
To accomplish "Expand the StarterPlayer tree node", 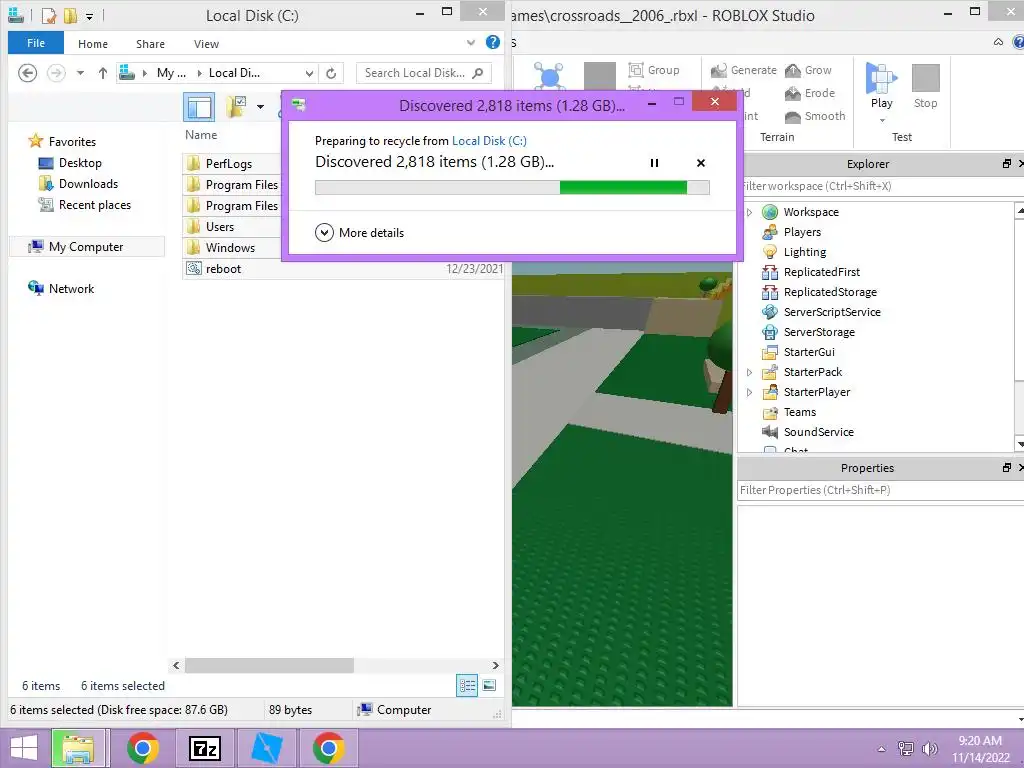I will coord(750,392).
